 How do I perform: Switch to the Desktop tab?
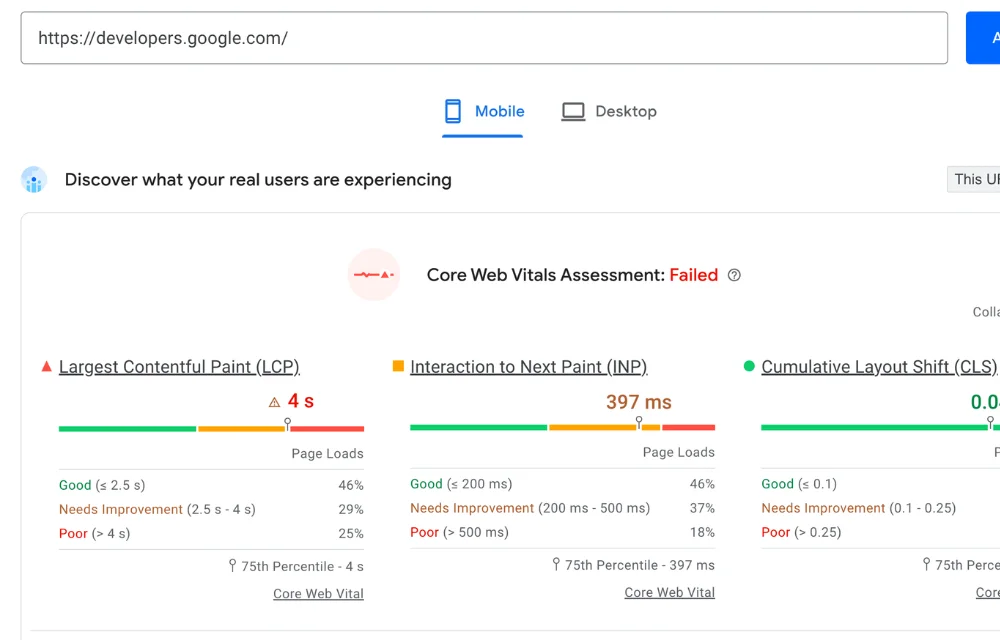click(x=608, y=111)
